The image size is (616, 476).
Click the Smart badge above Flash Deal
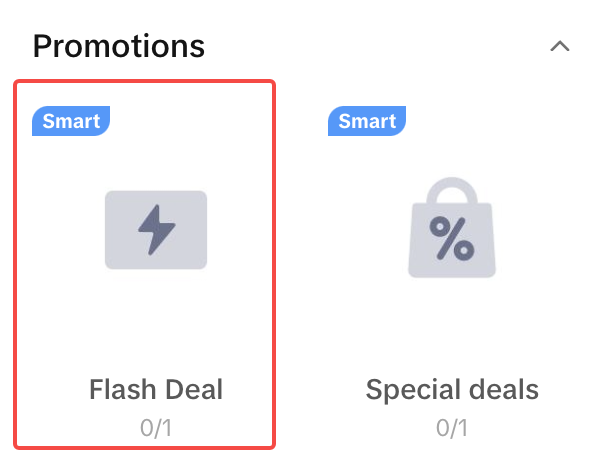(x=70, y=122)
